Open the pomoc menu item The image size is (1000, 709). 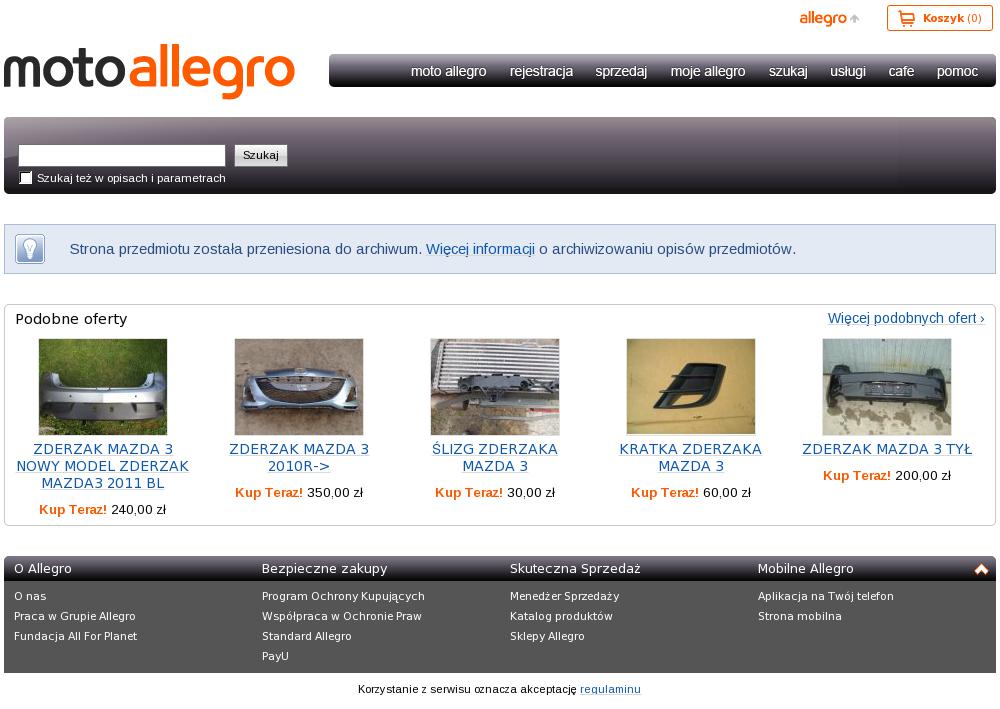point(957,71)
